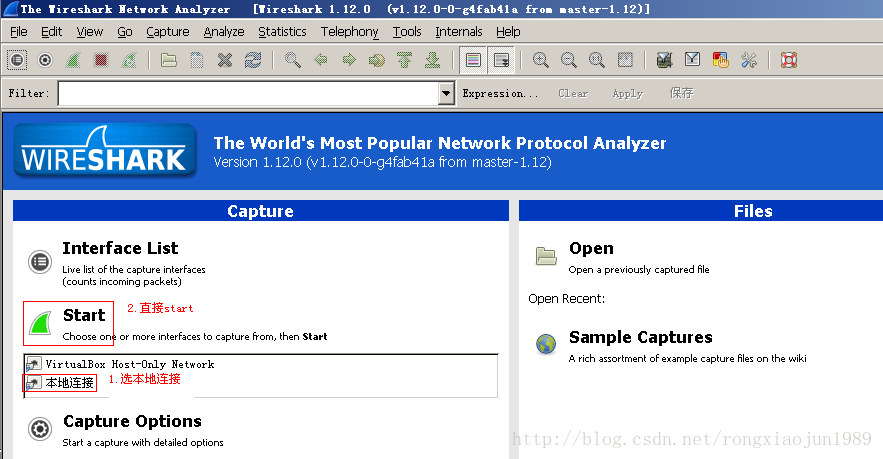Click the Interface List round icon
Image resolution: width=883 pixels, height=459 pixels.
tap(40, 262)
